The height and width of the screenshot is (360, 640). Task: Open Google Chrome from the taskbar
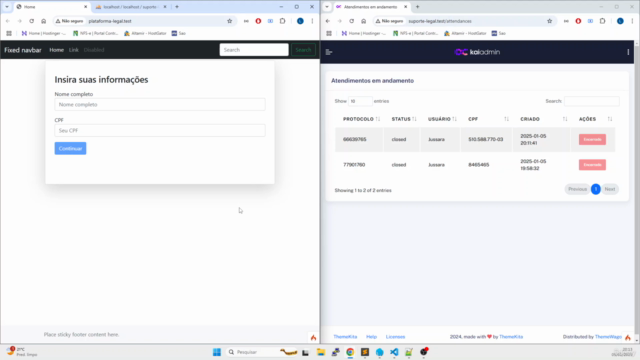350,352
